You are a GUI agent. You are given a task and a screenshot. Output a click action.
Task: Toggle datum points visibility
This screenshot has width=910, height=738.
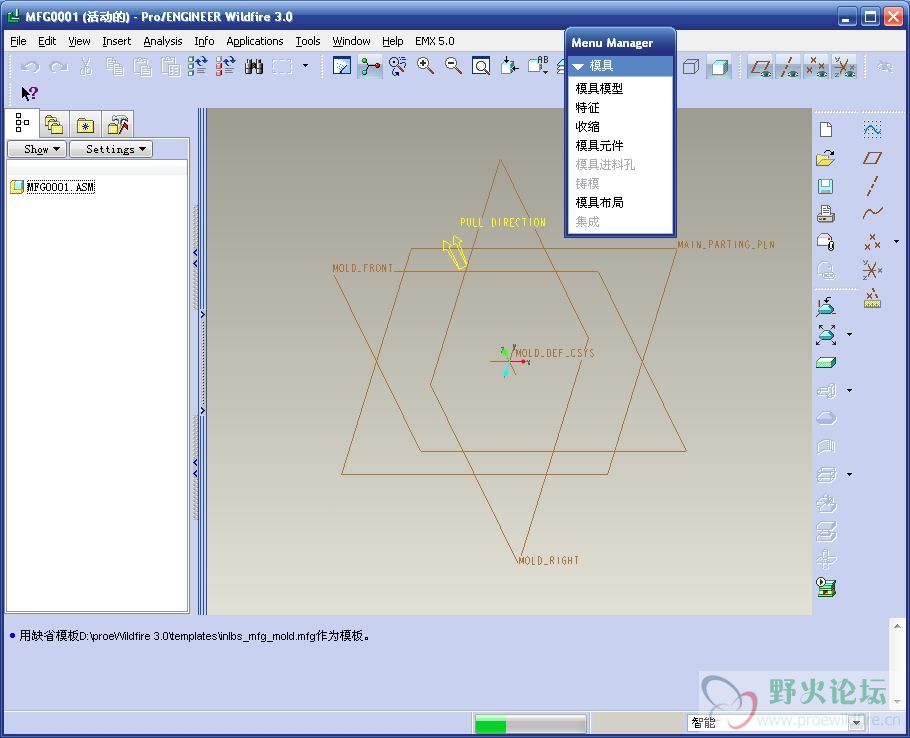tap(816, 67)
